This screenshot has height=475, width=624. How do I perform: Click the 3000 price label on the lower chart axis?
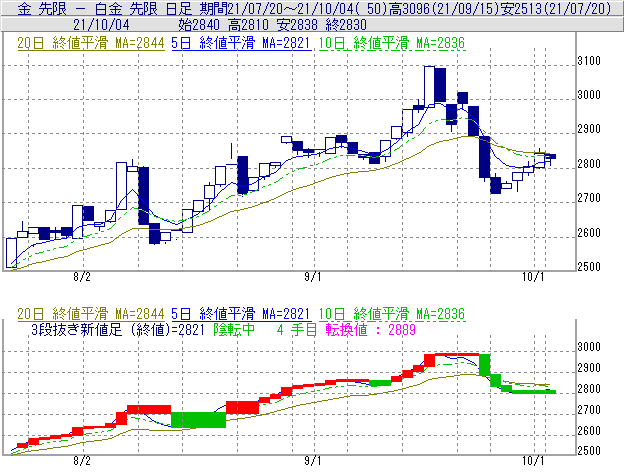(589, 347)
